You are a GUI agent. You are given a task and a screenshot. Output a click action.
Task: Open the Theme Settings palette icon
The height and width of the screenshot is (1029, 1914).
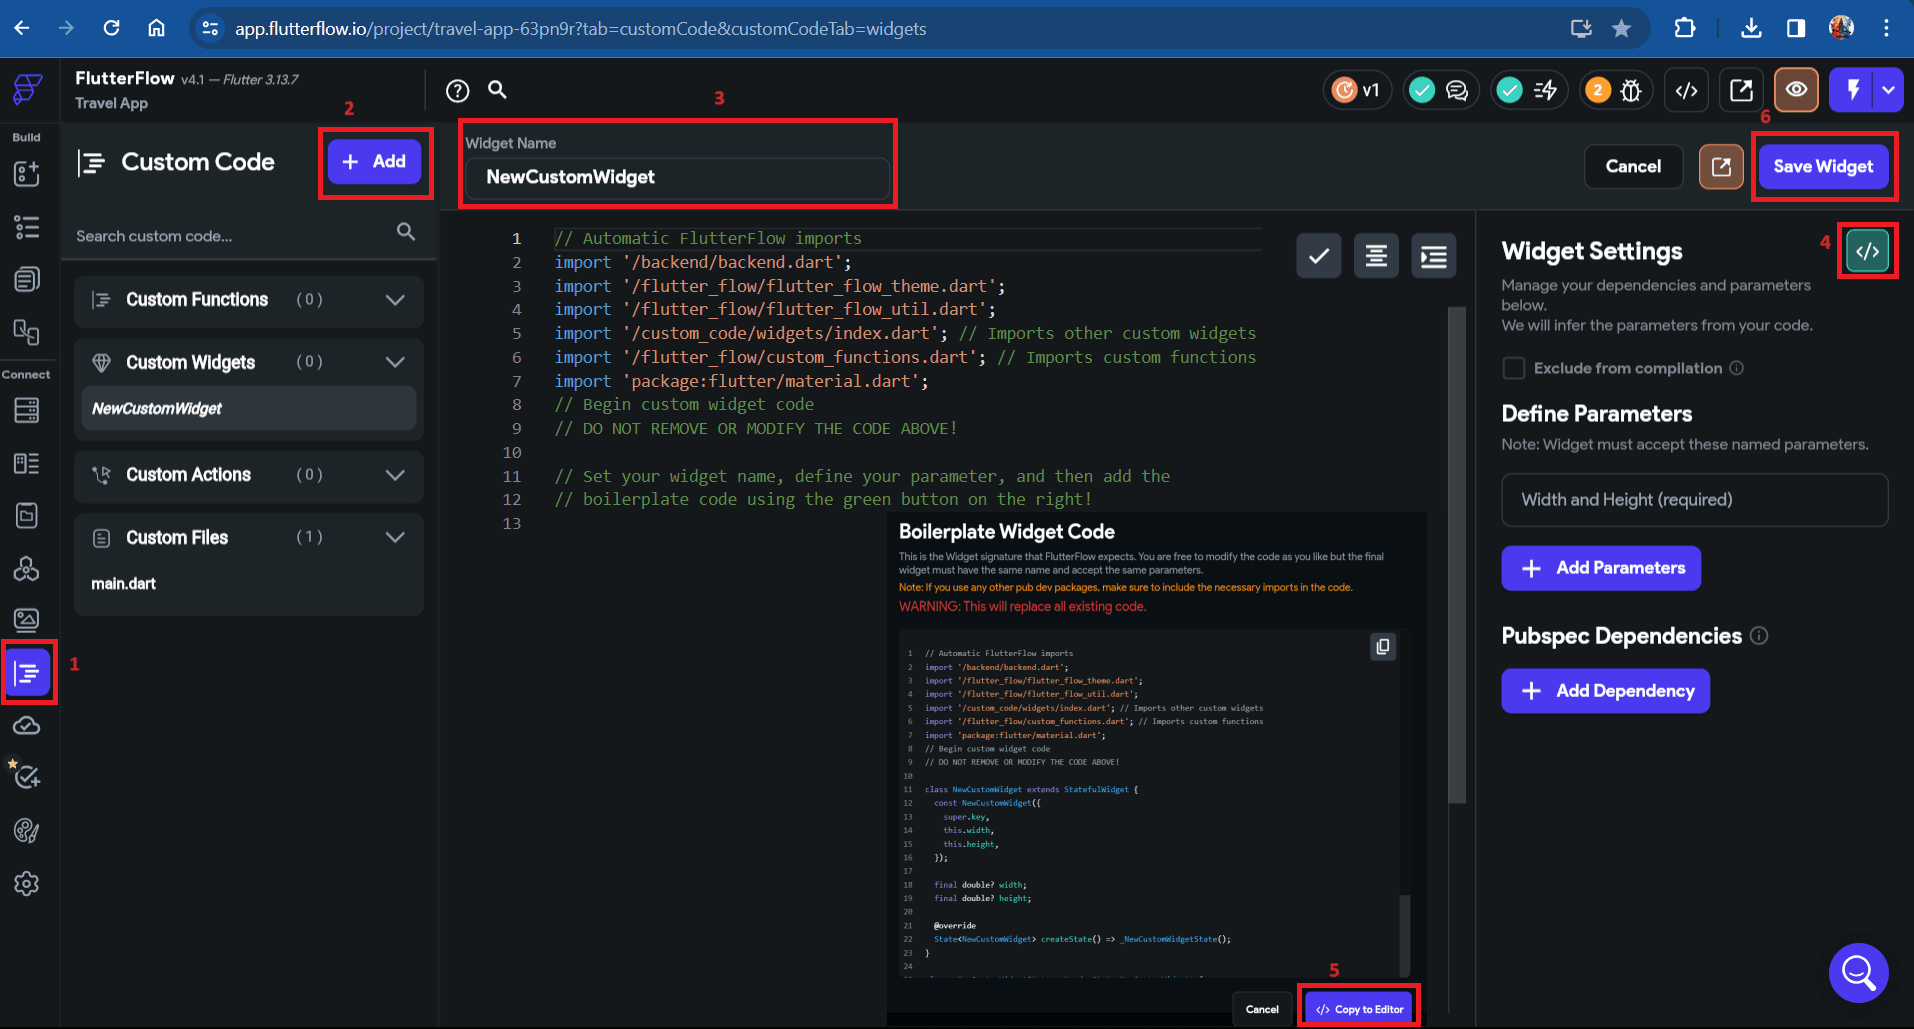[x=27, y=831]
